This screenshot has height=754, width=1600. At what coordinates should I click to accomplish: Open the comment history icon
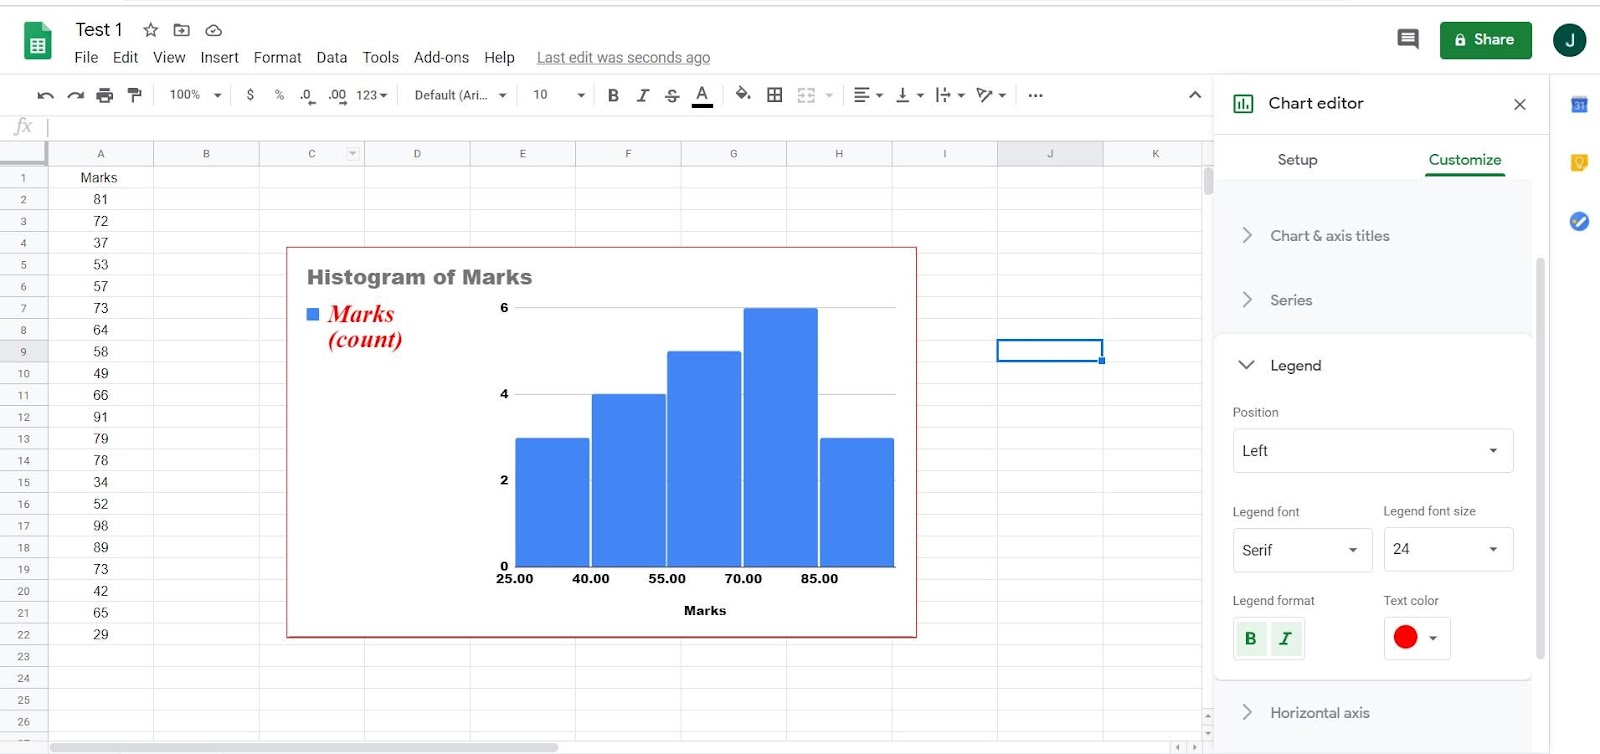[x=1408, y=39]
